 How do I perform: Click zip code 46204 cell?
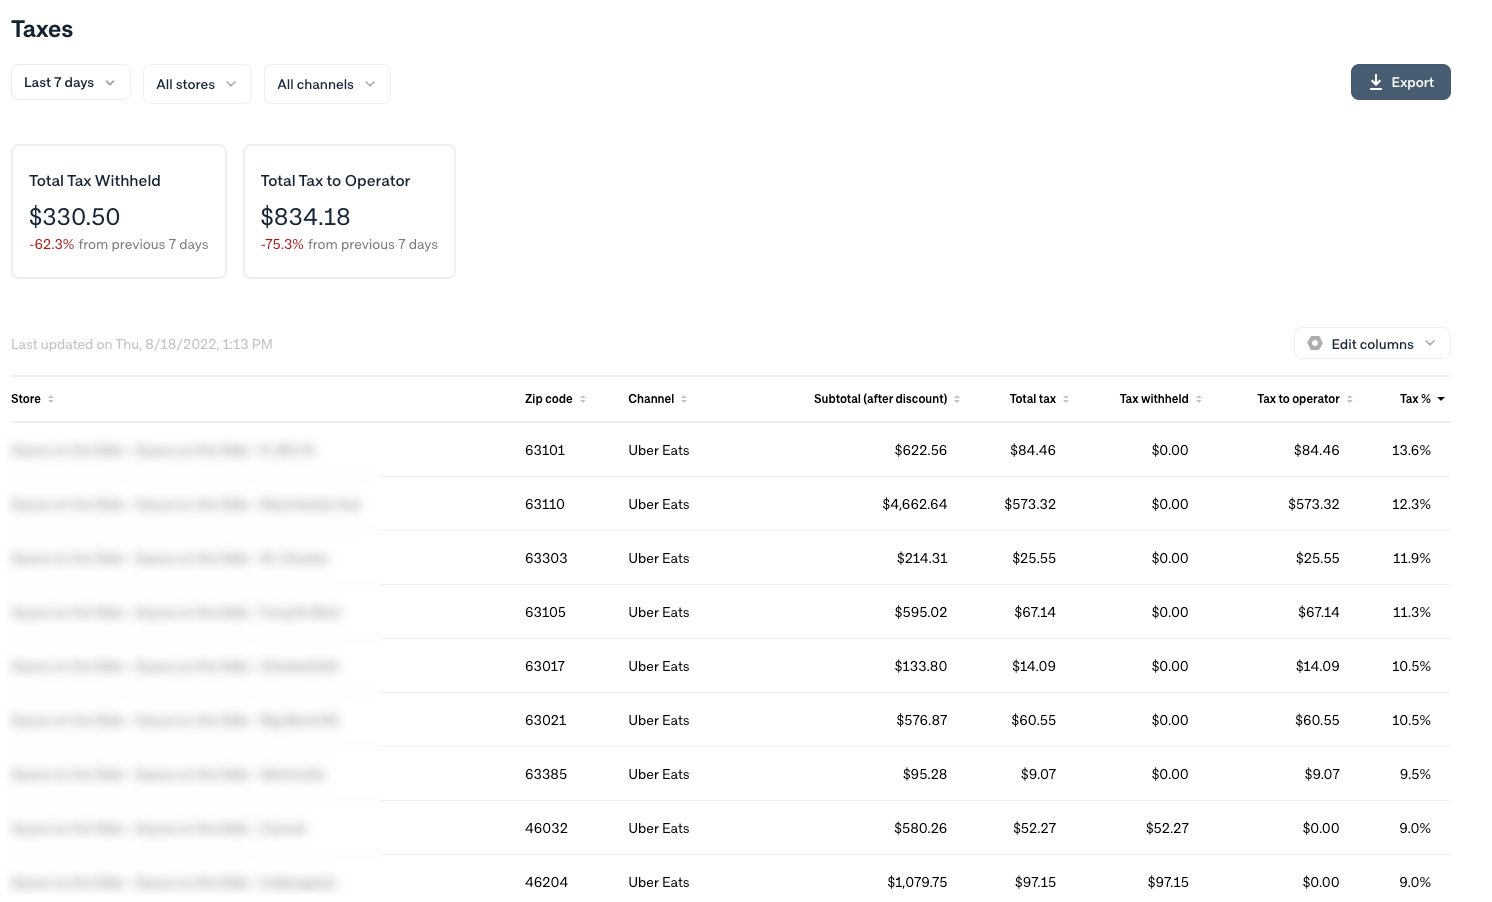[x=546, y=882]
